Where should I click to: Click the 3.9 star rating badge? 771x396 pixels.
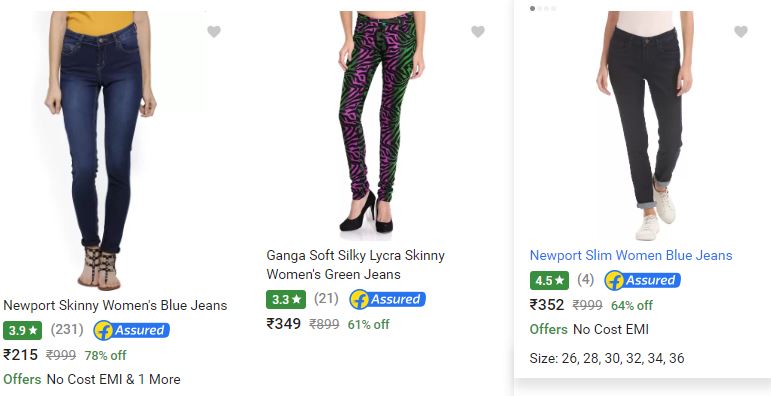point(23,330)
